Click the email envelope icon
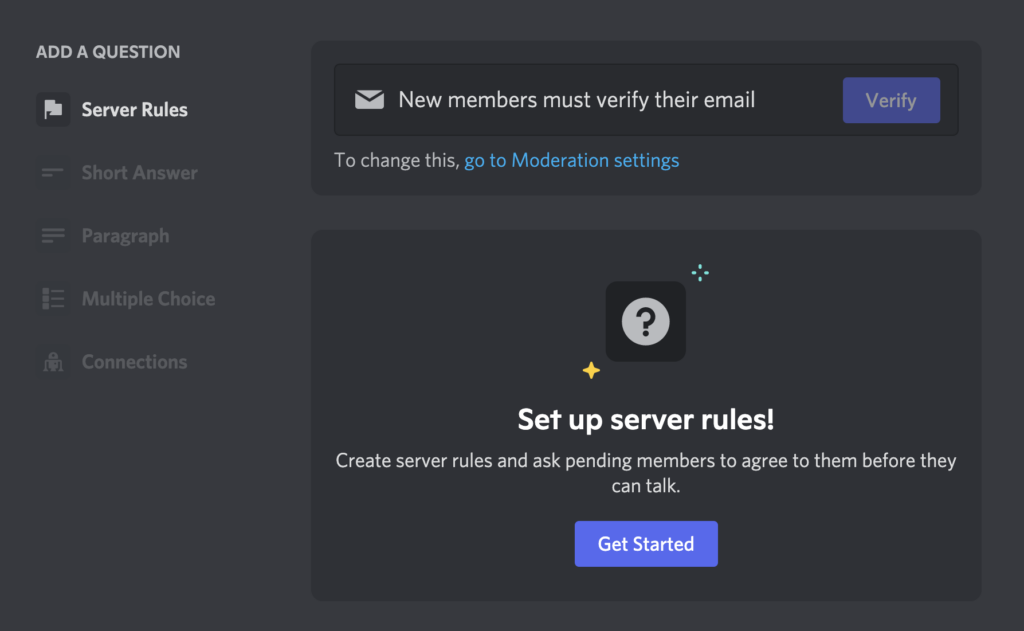Image resolution: width=1024 pixels, height=631 pixels. coord(369,99)
